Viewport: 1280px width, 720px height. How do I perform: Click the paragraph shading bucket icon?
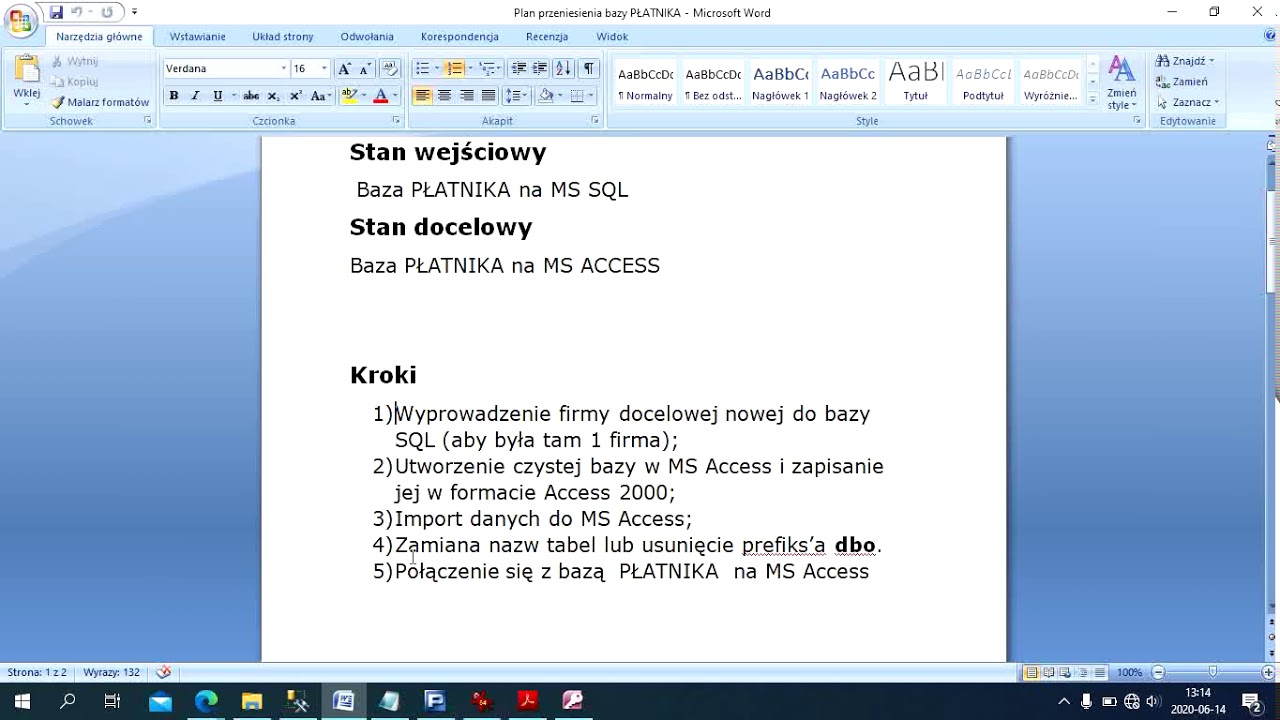tap(545, 96)
